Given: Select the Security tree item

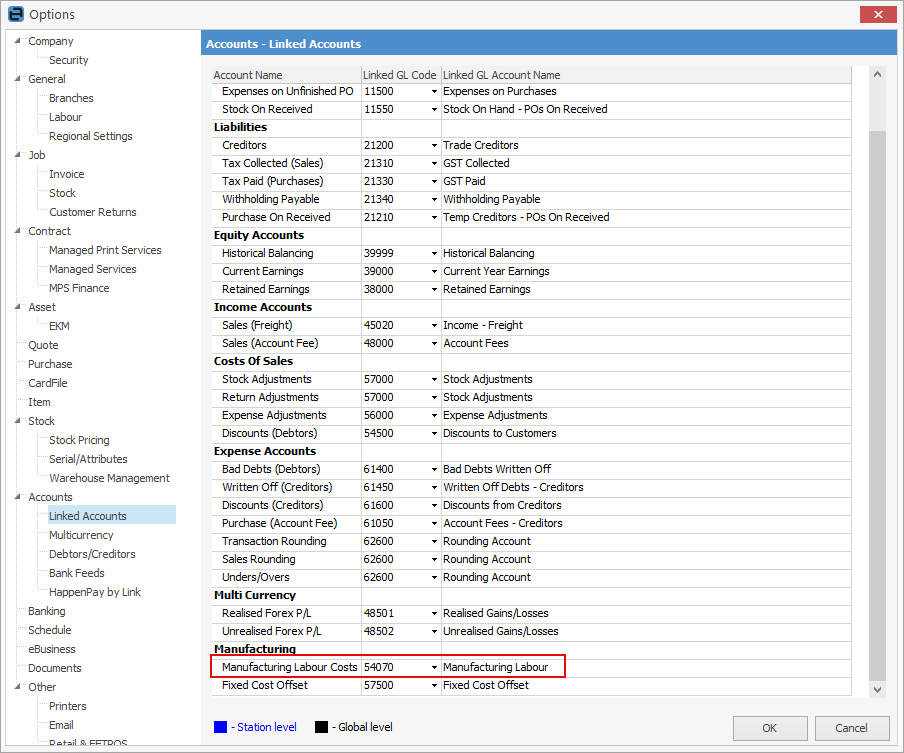Looking at the screenshot, I should [x=69, y=60].
